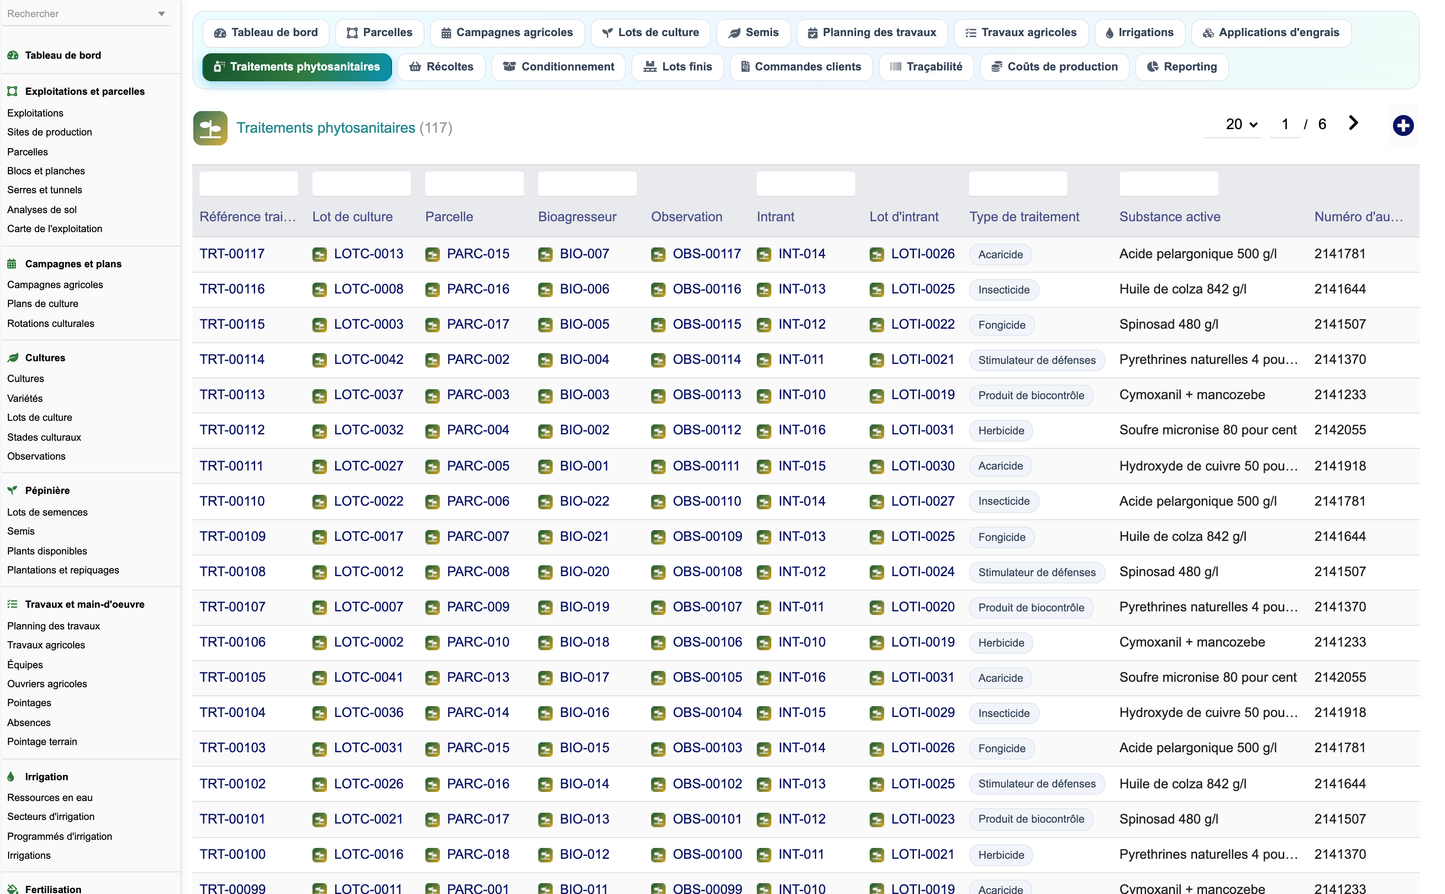Image resolution: width=1445 pixels, height=894 pixels.
Task: Click the OBS-0114 record icon
Action: pos(658,360)
